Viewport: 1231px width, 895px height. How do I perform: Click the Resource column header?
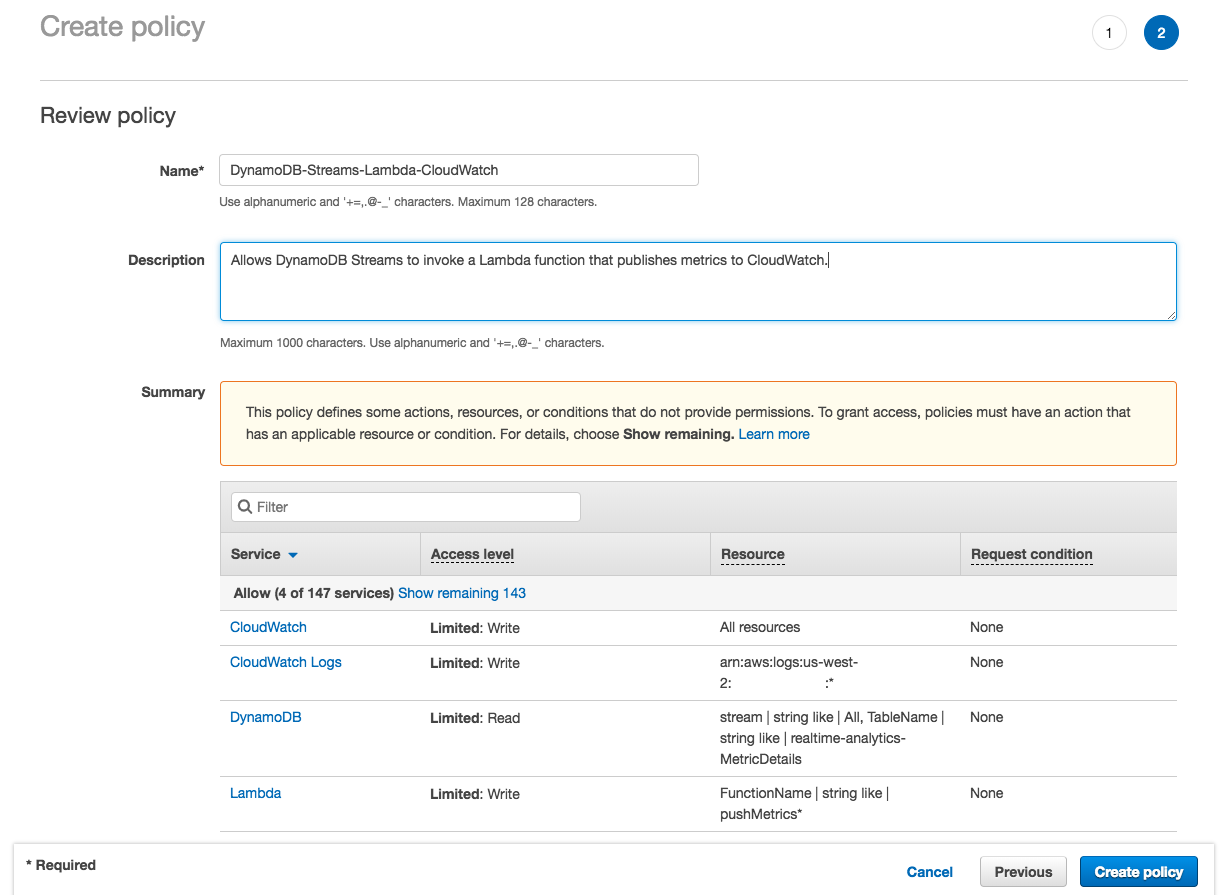(x=752, y=554)
